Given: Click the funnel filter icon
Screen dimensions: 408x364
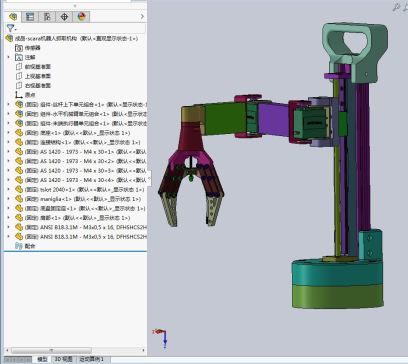Looking at the screenshot, I should click(x=11, y=28).
